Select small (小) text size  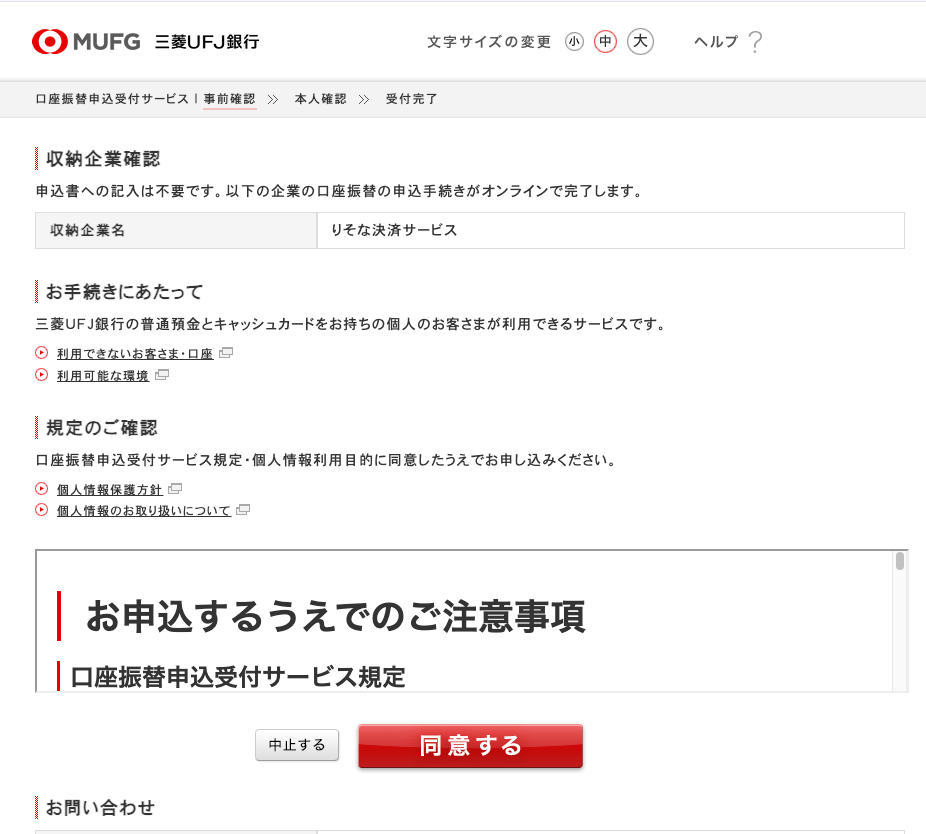(x=574, y=41)
